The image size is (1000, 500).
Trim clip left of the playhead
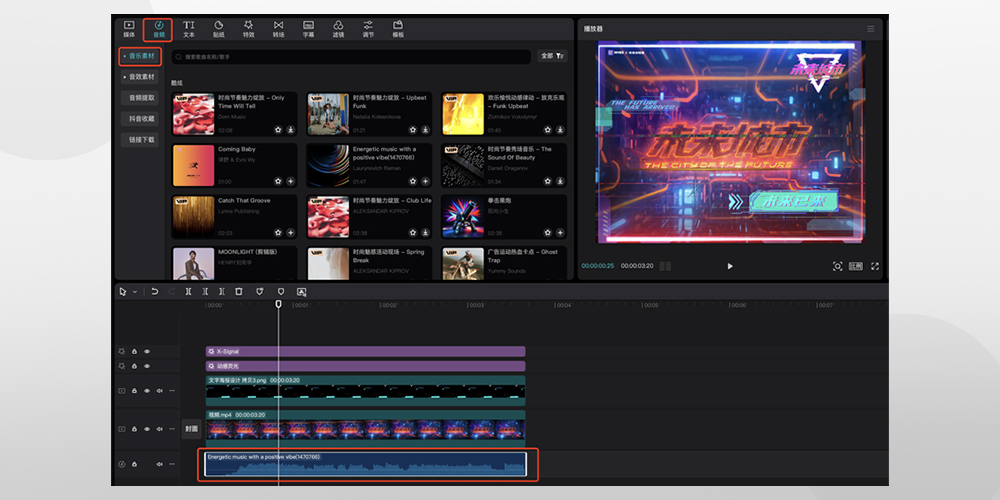(205, 291)
